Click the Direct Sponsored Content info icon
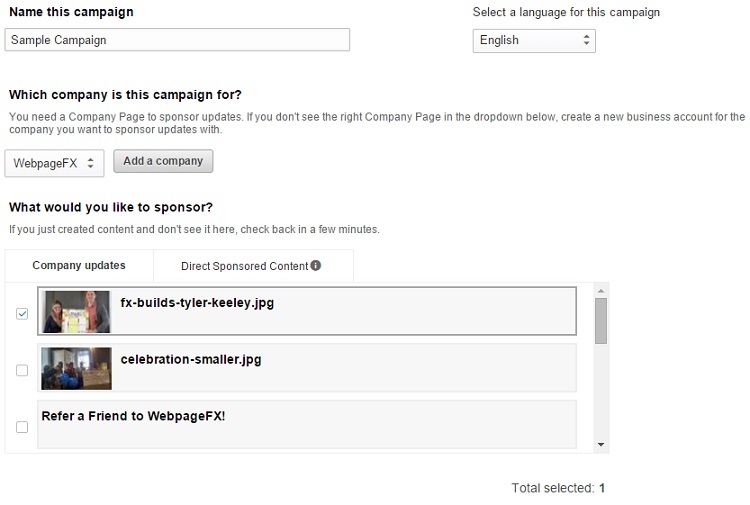This screenshot has height=505, width=750. pos(316,265)
